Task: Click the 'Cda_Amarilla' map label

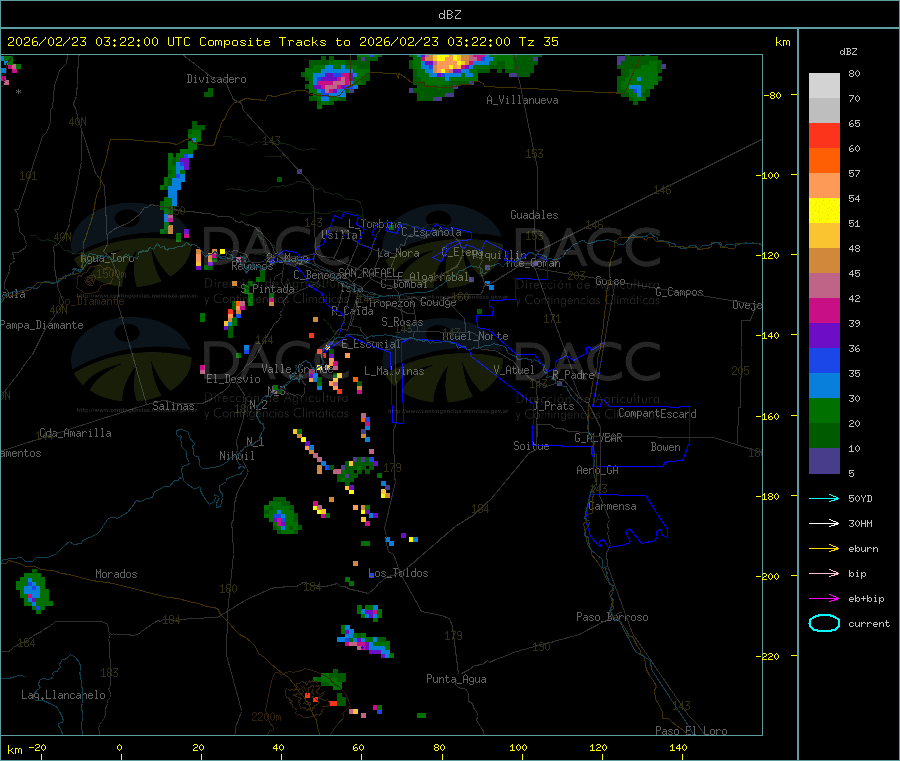Action: coord(75,433)
